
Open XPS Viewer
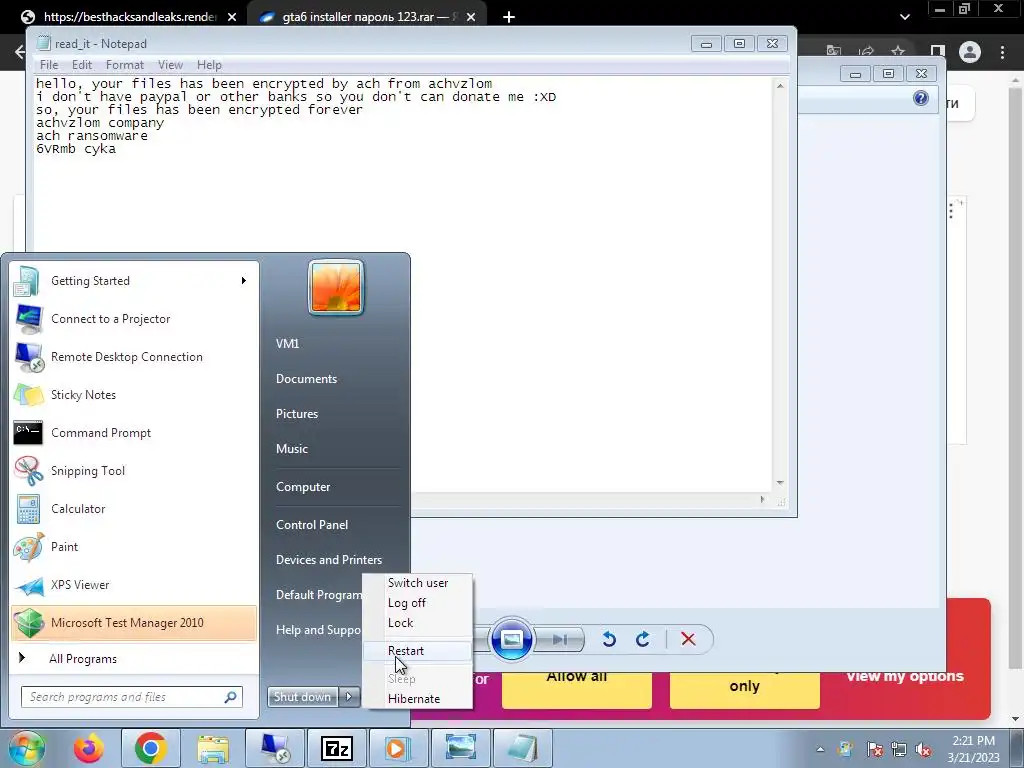[x=134, y=584]
